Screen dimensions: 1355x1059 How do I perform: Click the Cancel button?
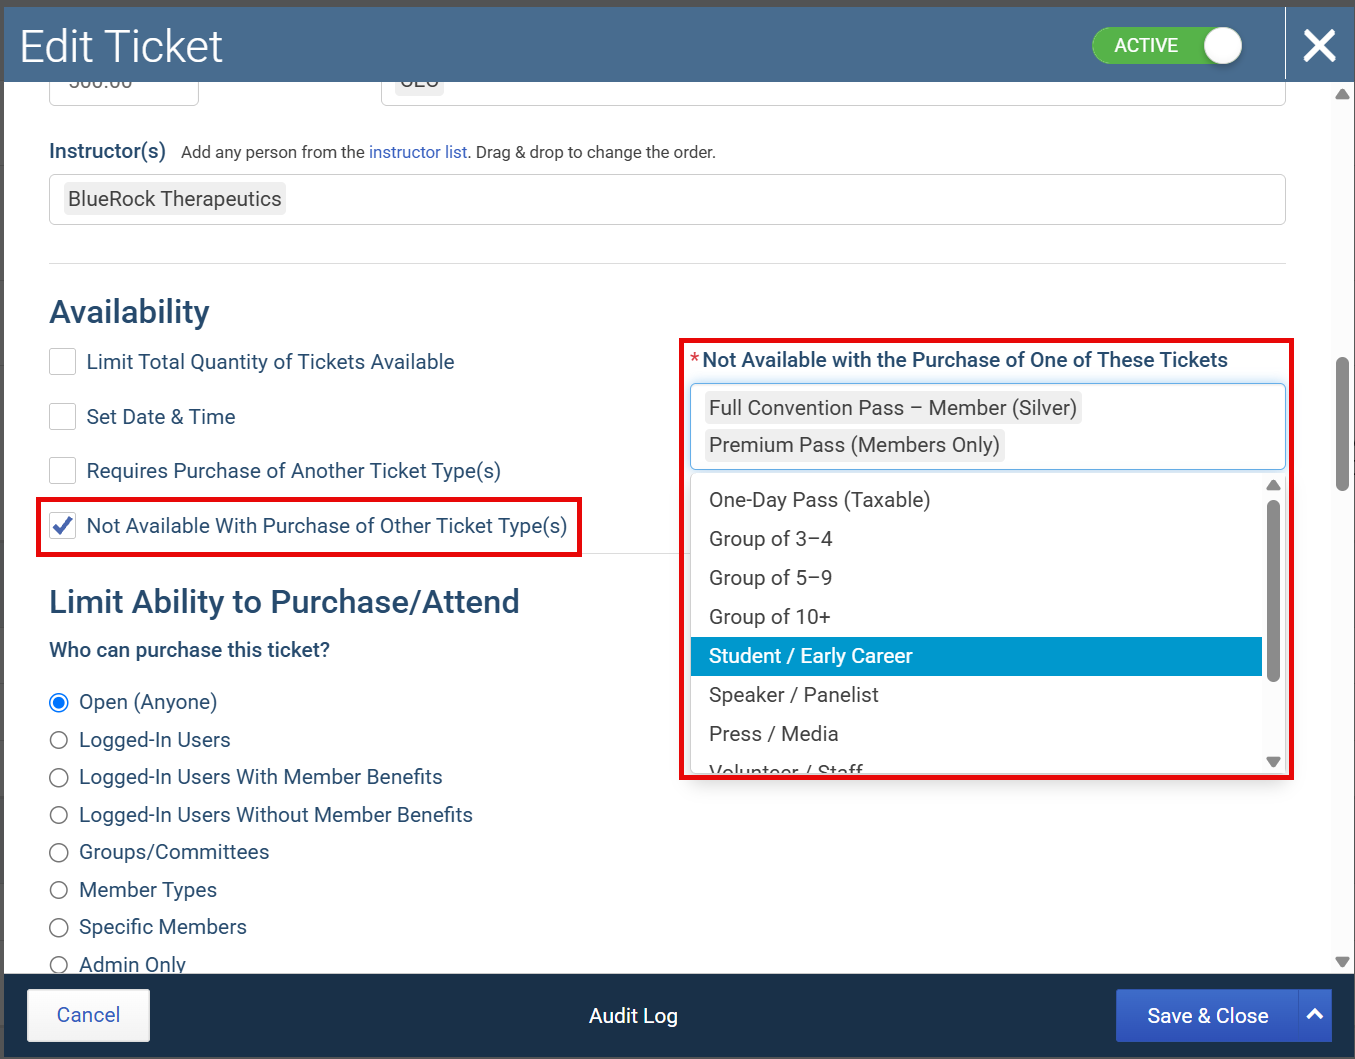(x=88, y=1015)
